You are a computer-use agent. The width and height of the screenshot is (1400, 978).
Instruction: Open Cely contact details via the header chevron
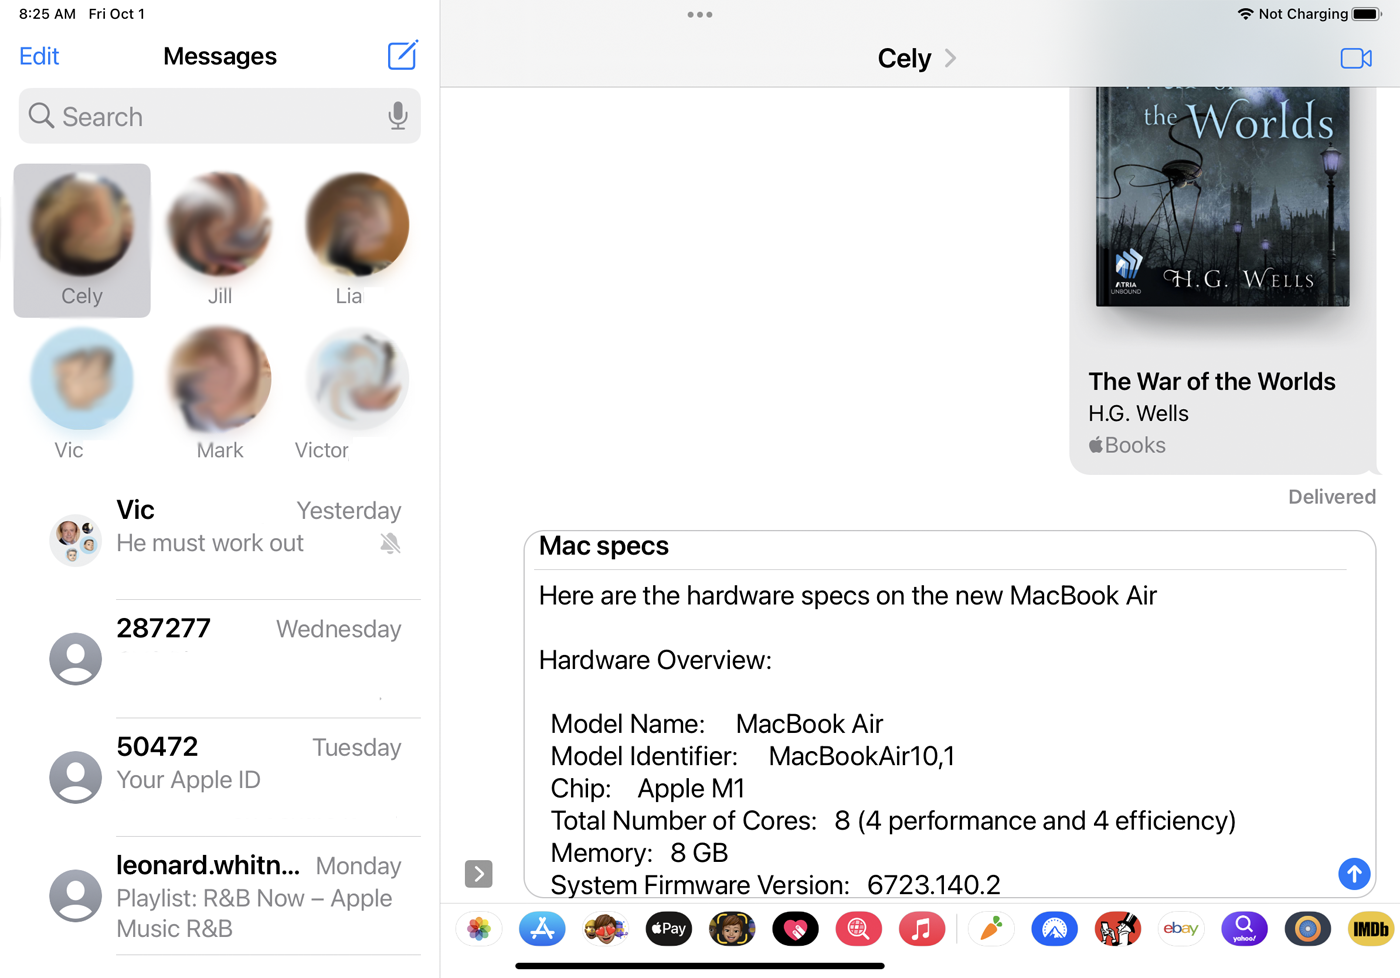950,58
